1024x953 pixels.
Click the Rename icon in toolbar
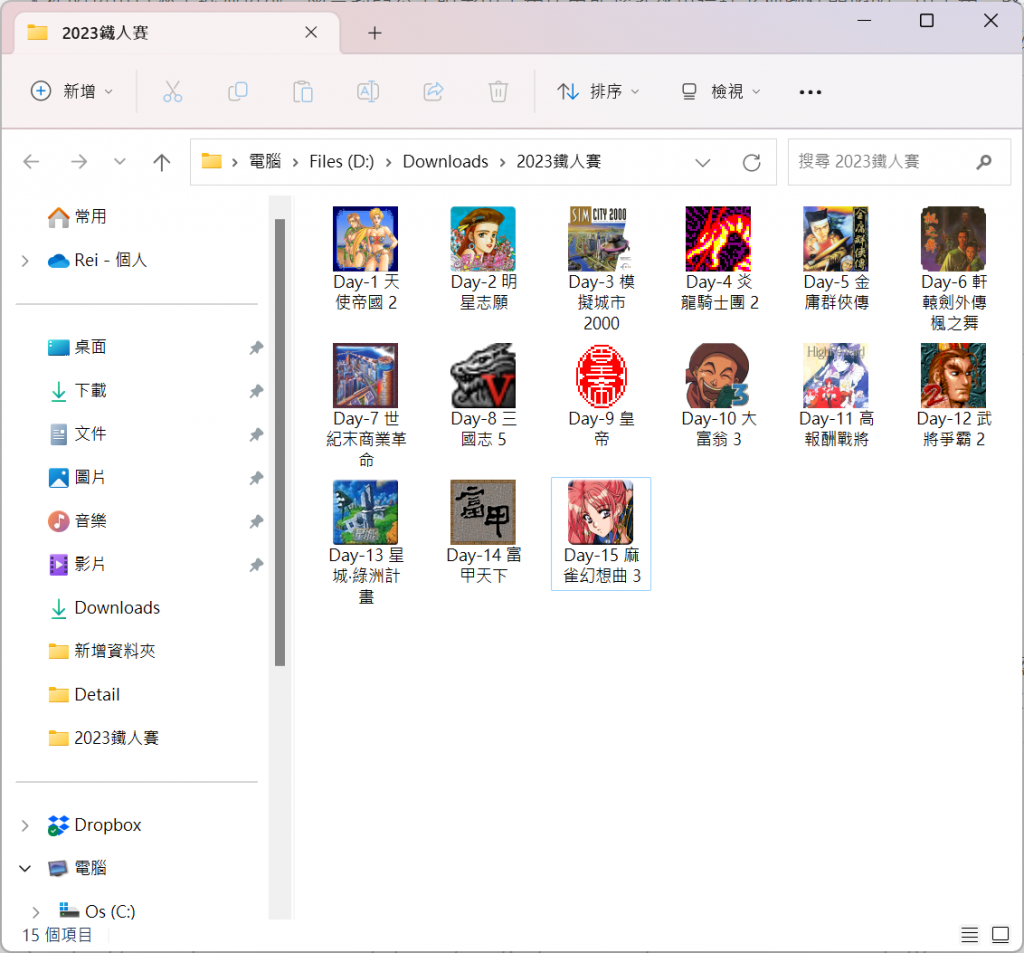[368, 91]
